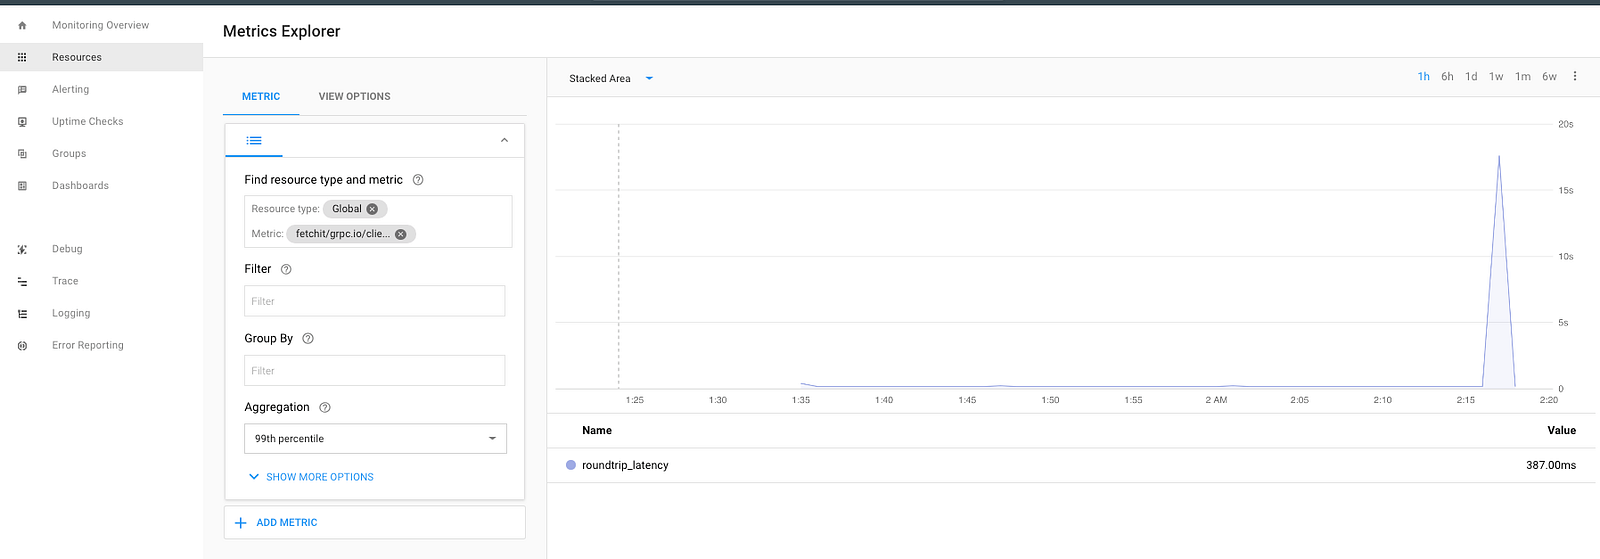The width and height of the screenshot is (1600, 559).
Task: Click the Error Reporting icon
Action: pyautogui.click(x=22, y=345)
